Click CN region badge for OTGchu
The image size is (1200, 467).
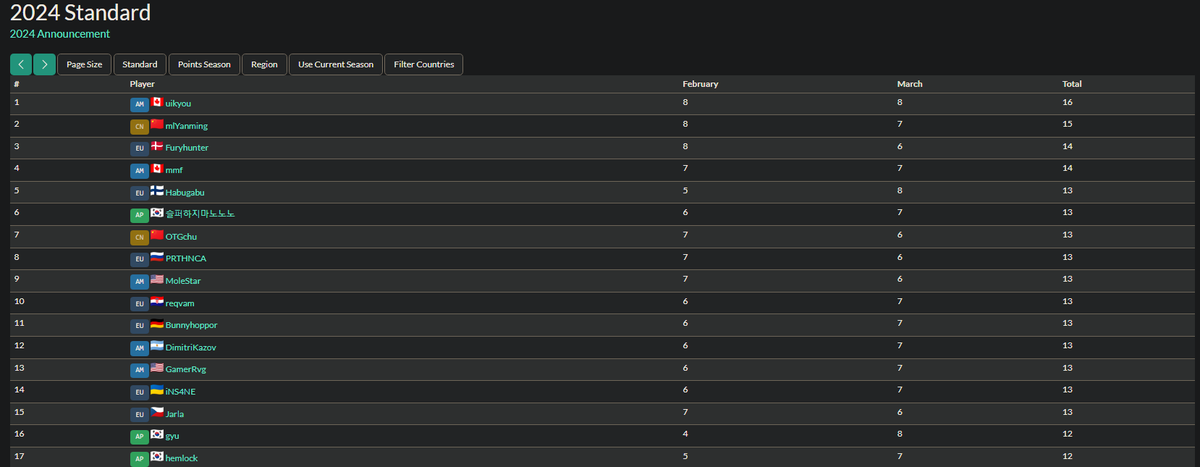tap(139, 237)
